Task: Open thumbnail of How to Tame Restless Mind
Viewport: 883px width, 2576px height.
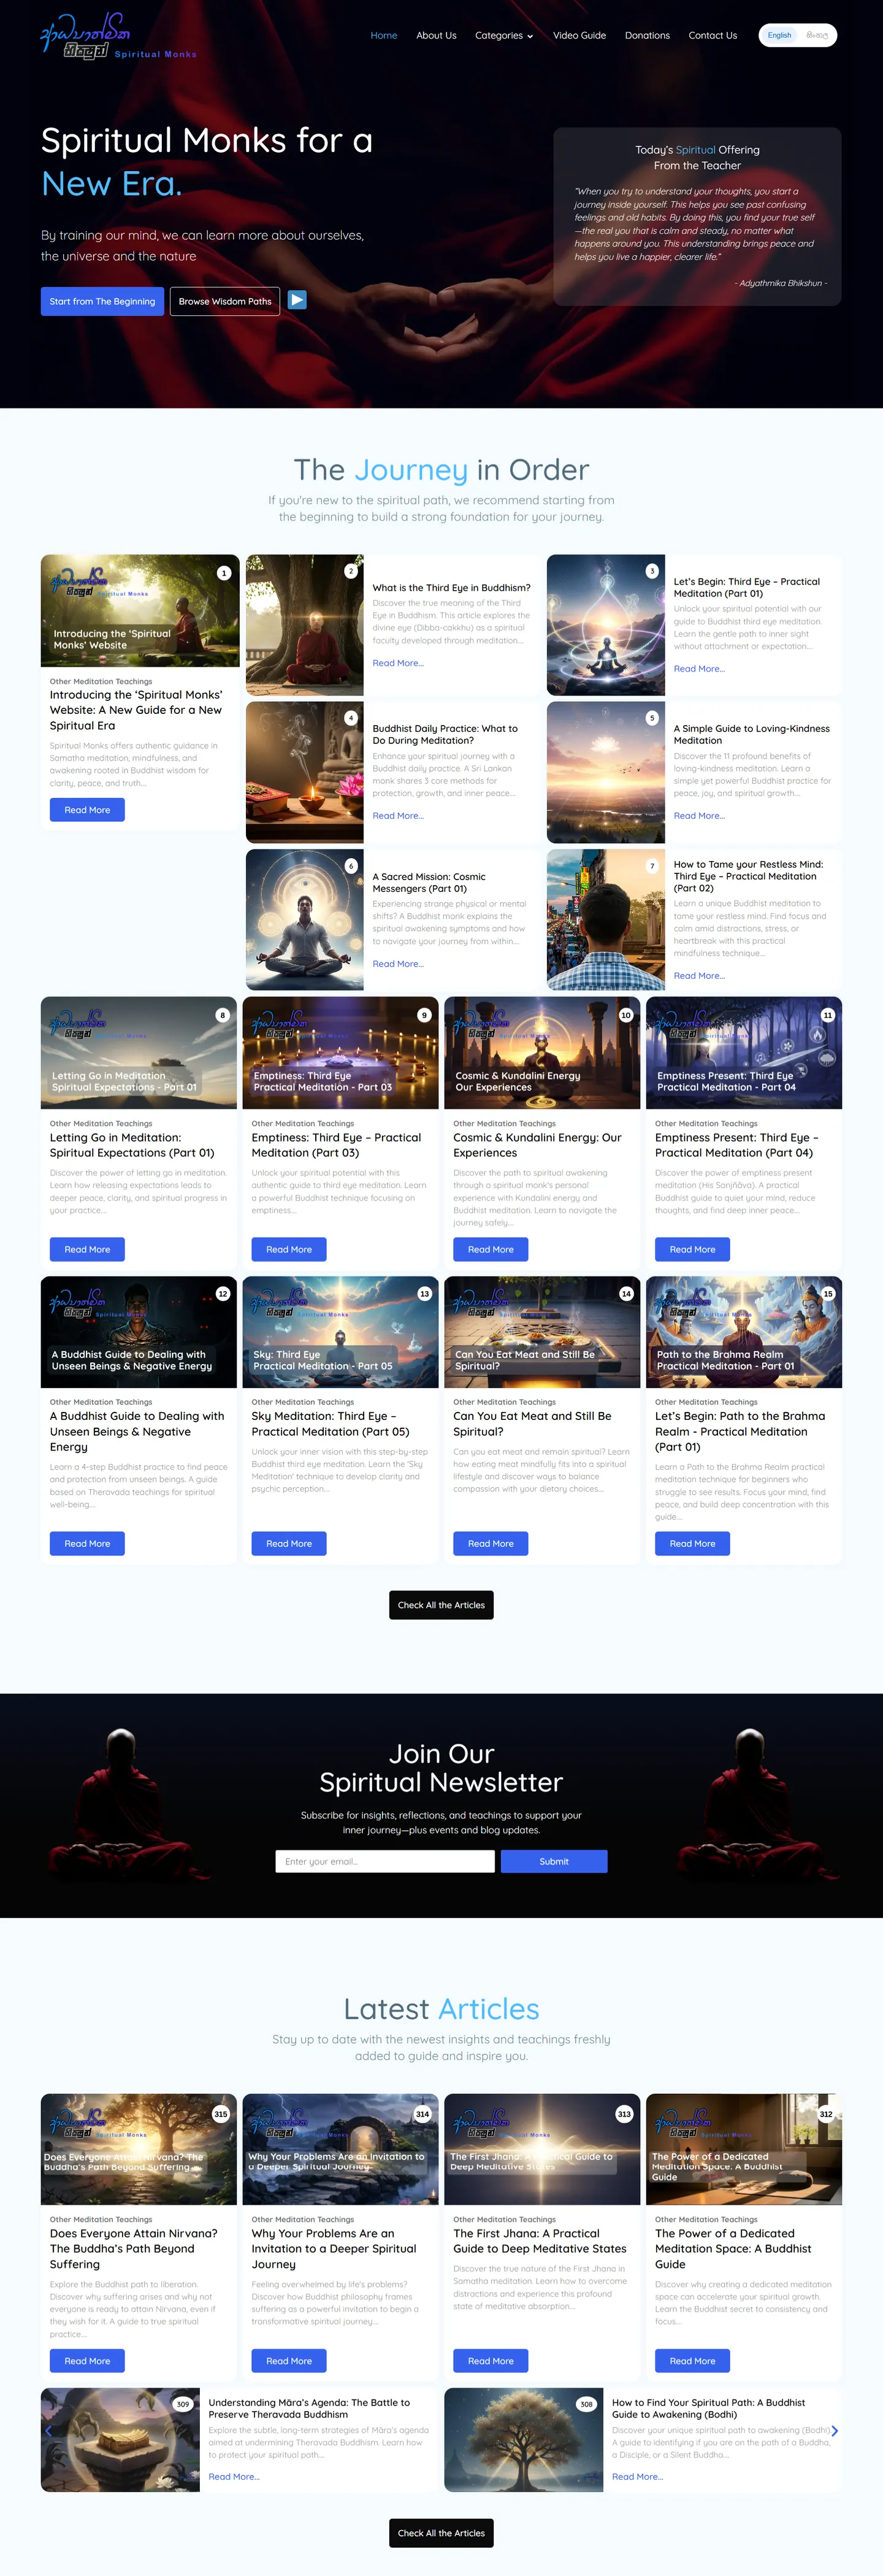Action: (606, 919)
